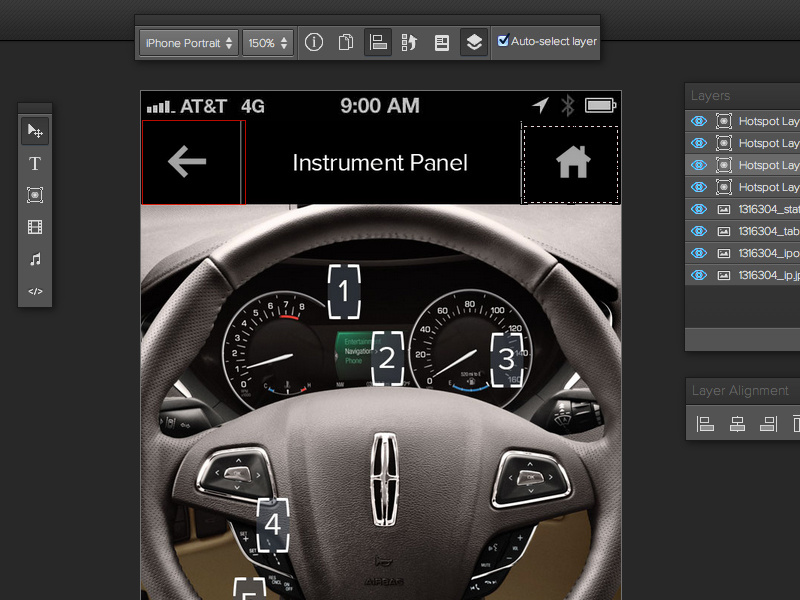Image resolution: width=800 pixels, height=600 pixels.
Task: Hide the 1316304_stat layer using its eye
Action: (699, 209)
